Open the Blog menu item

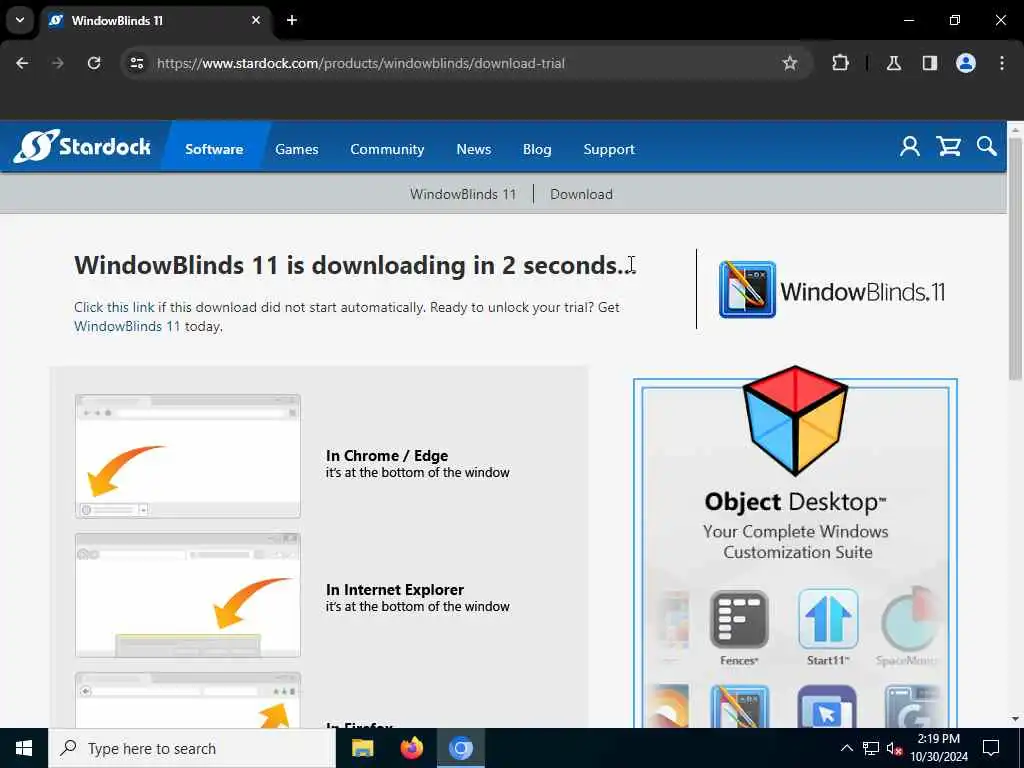[537, 149]
